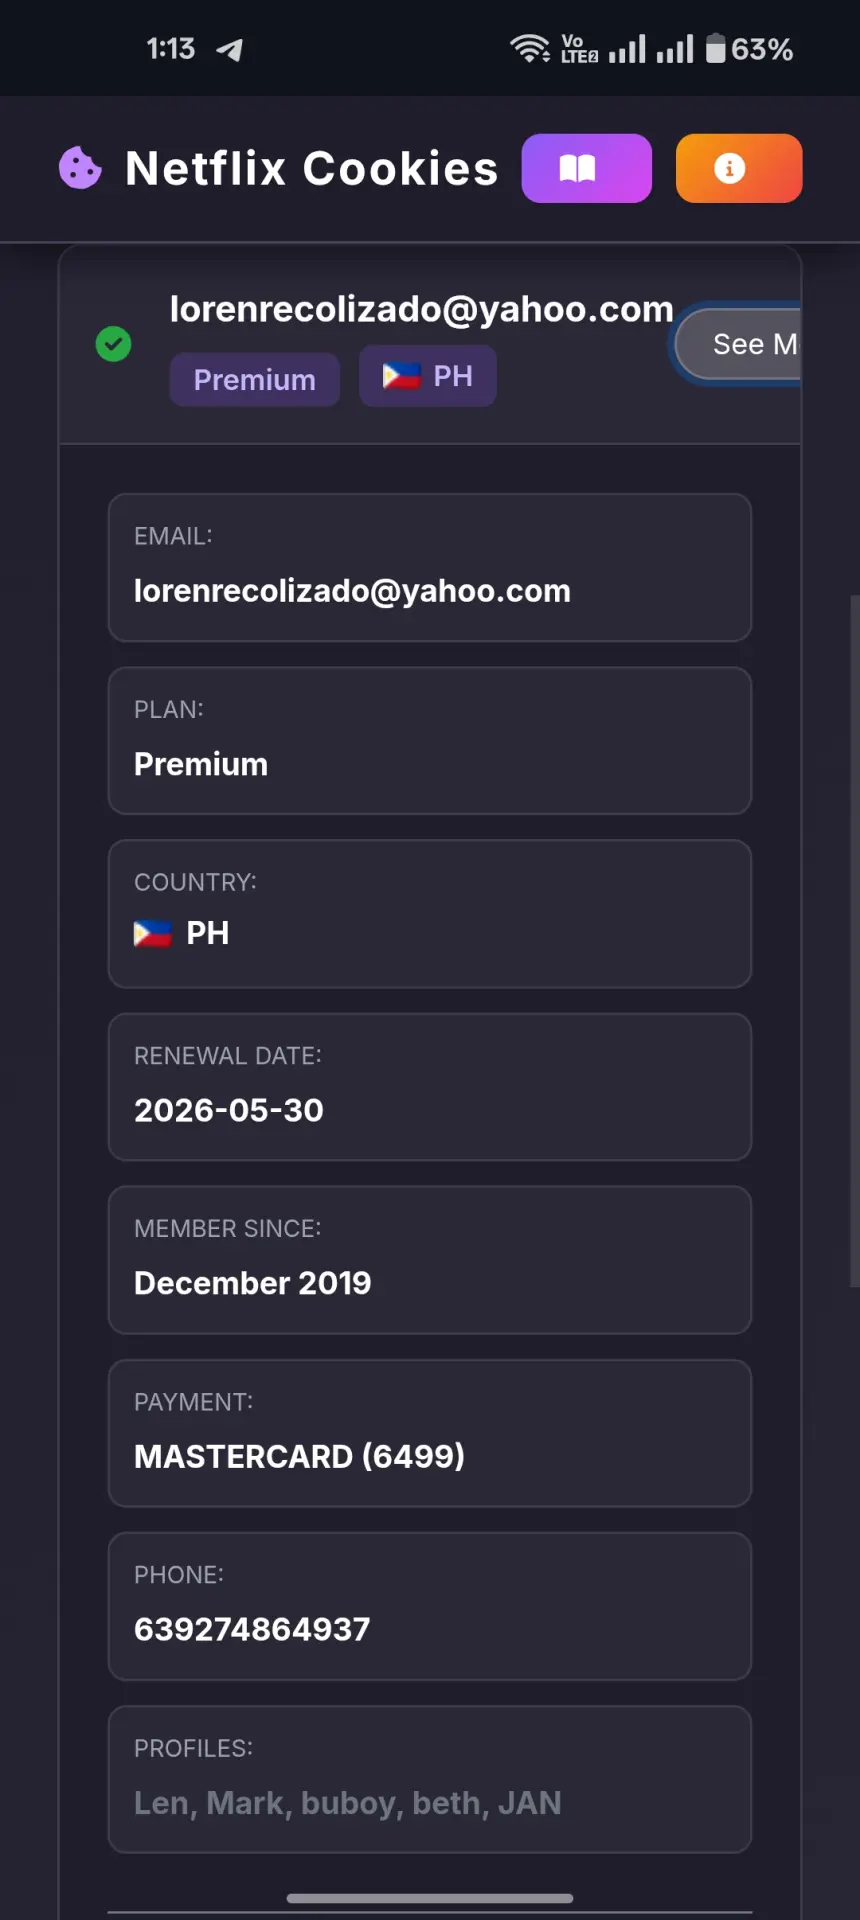This screenshot has width=860, height=1920.
Task: Tap the battery indicator showing 63%
Action: click(749, 48)
